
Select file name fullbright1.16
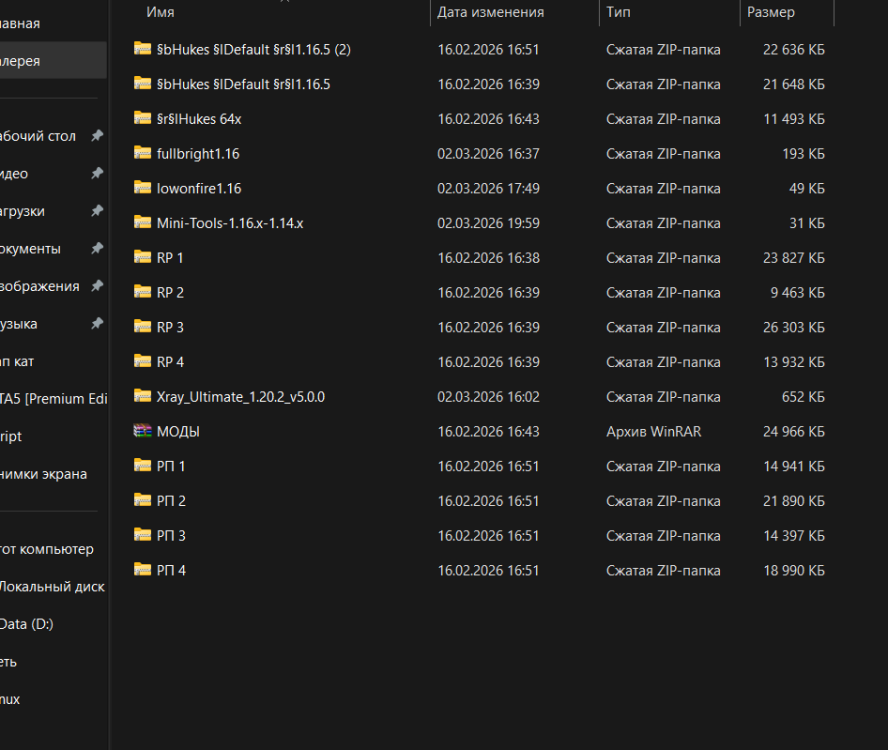click(x=198, y=154)
